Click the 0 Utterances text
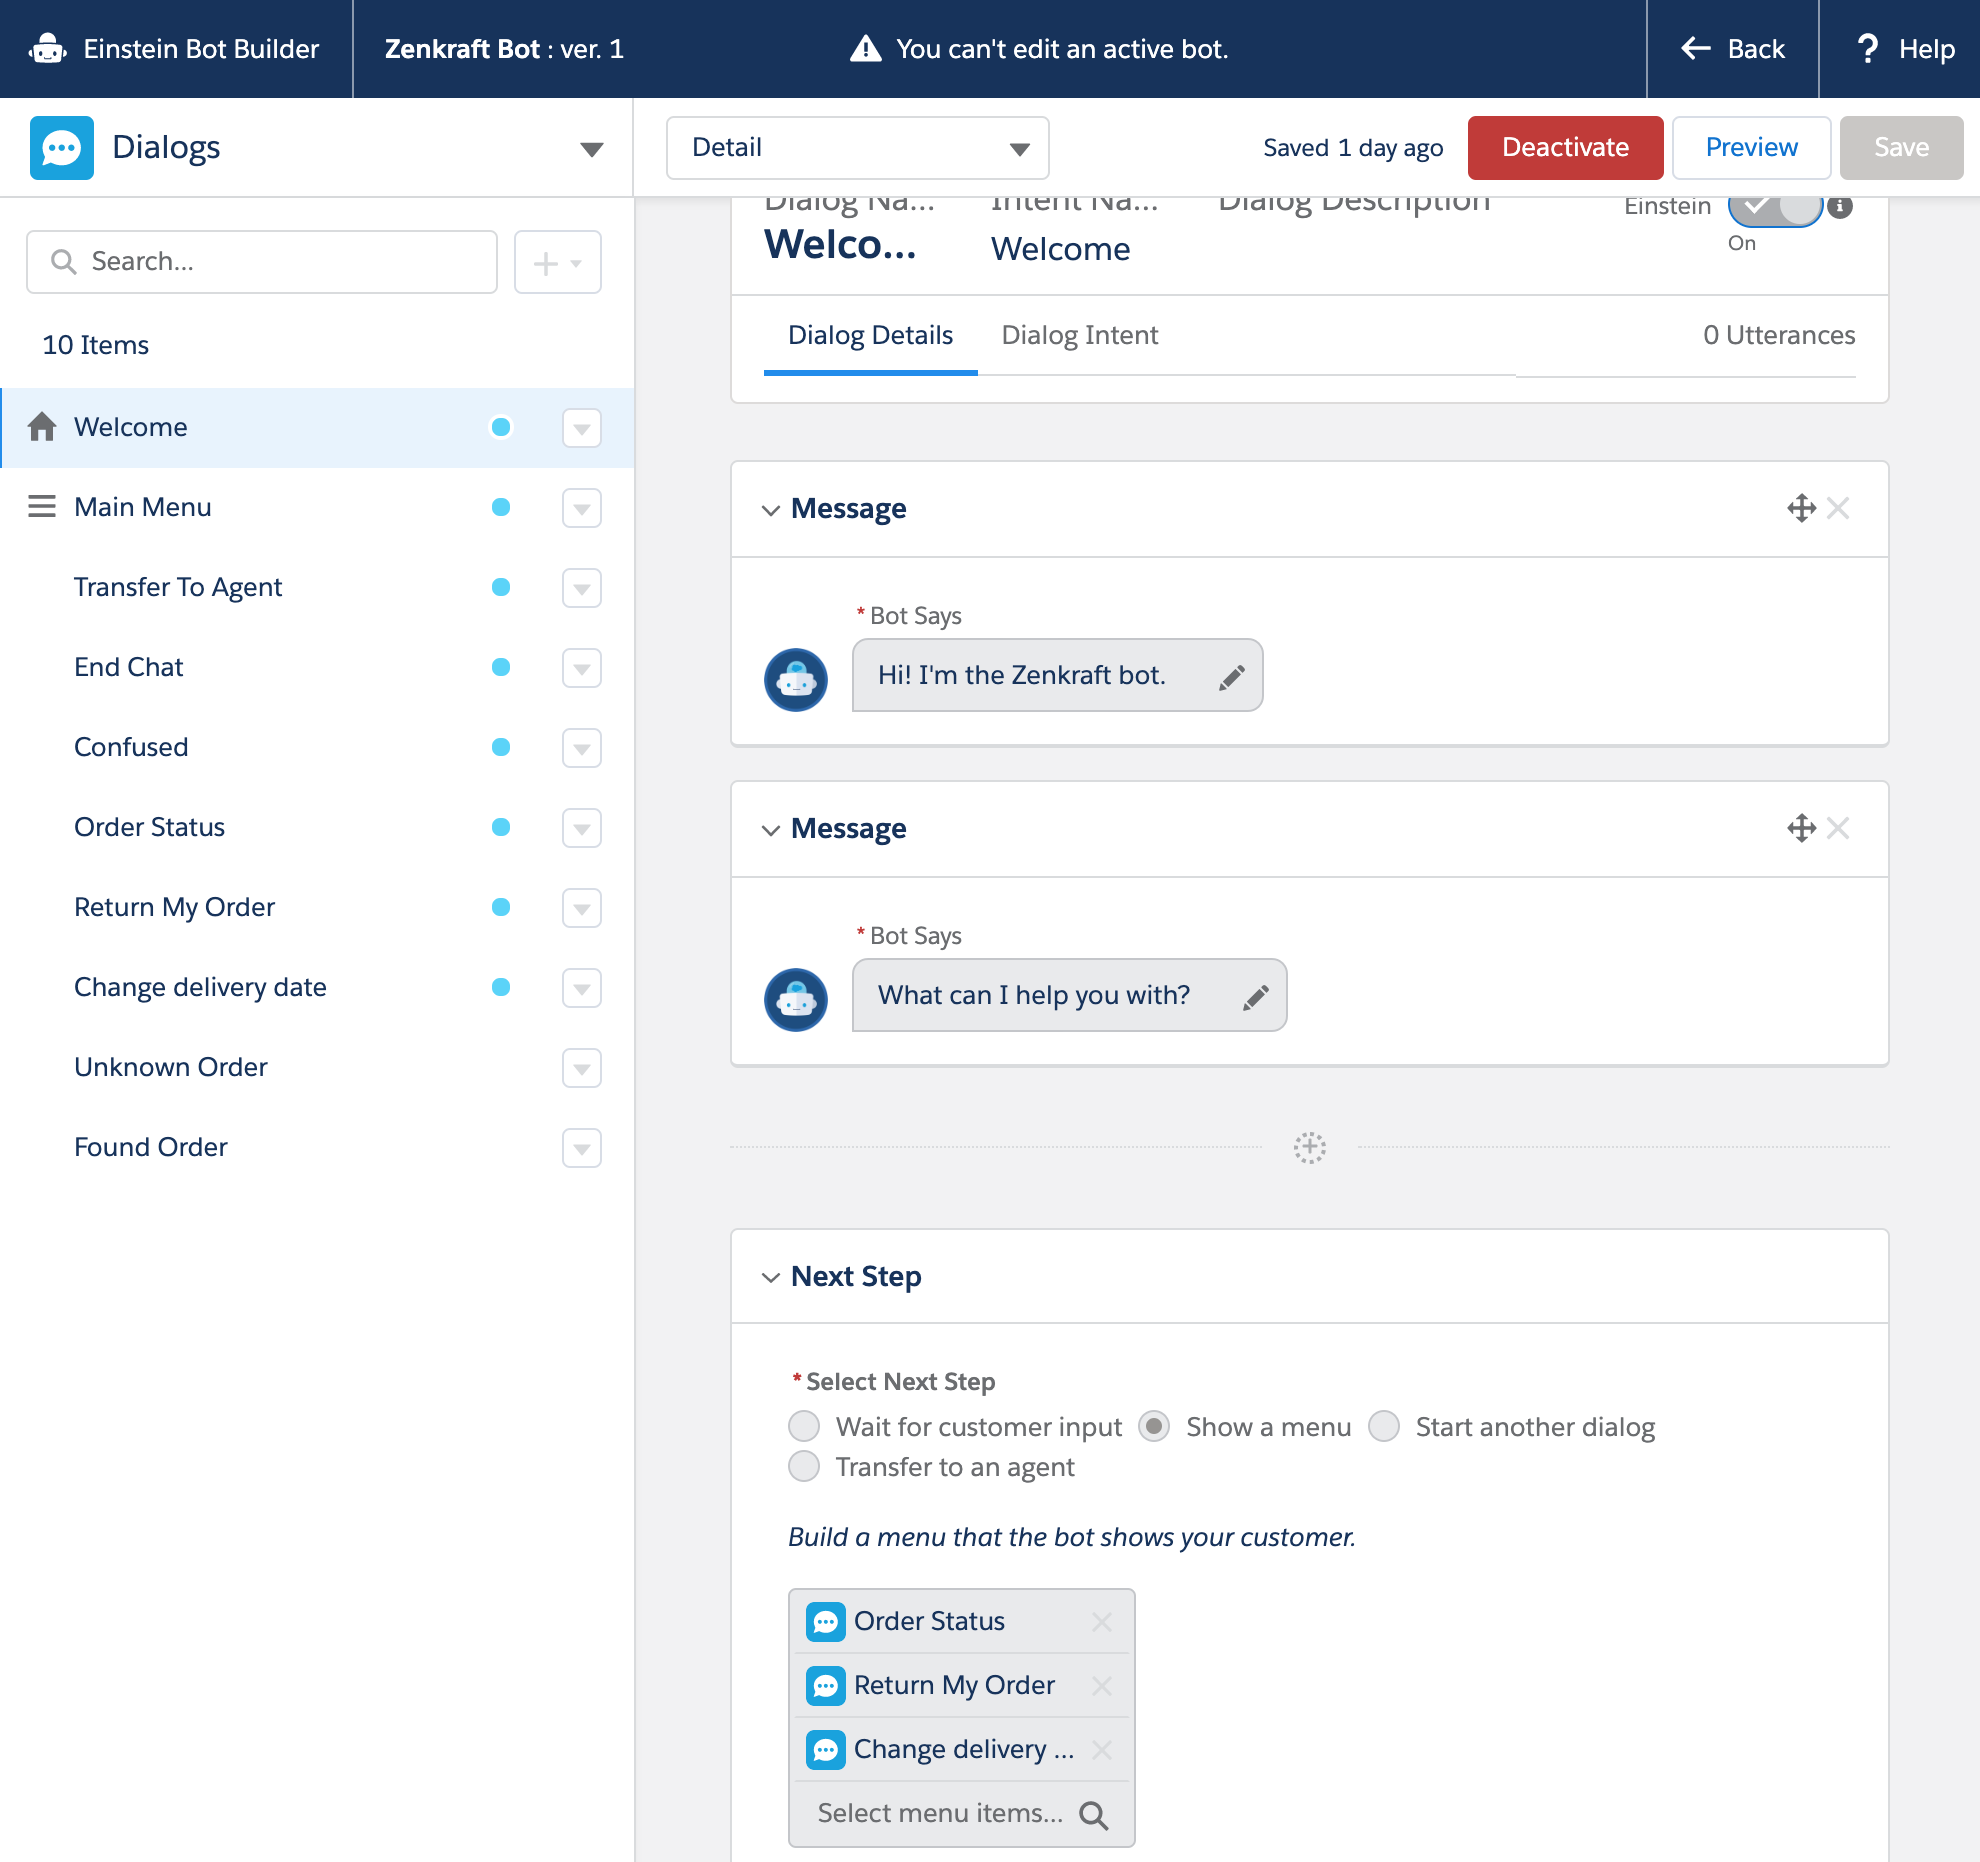1980x1862 pixels. click(x=1779, y=335)
